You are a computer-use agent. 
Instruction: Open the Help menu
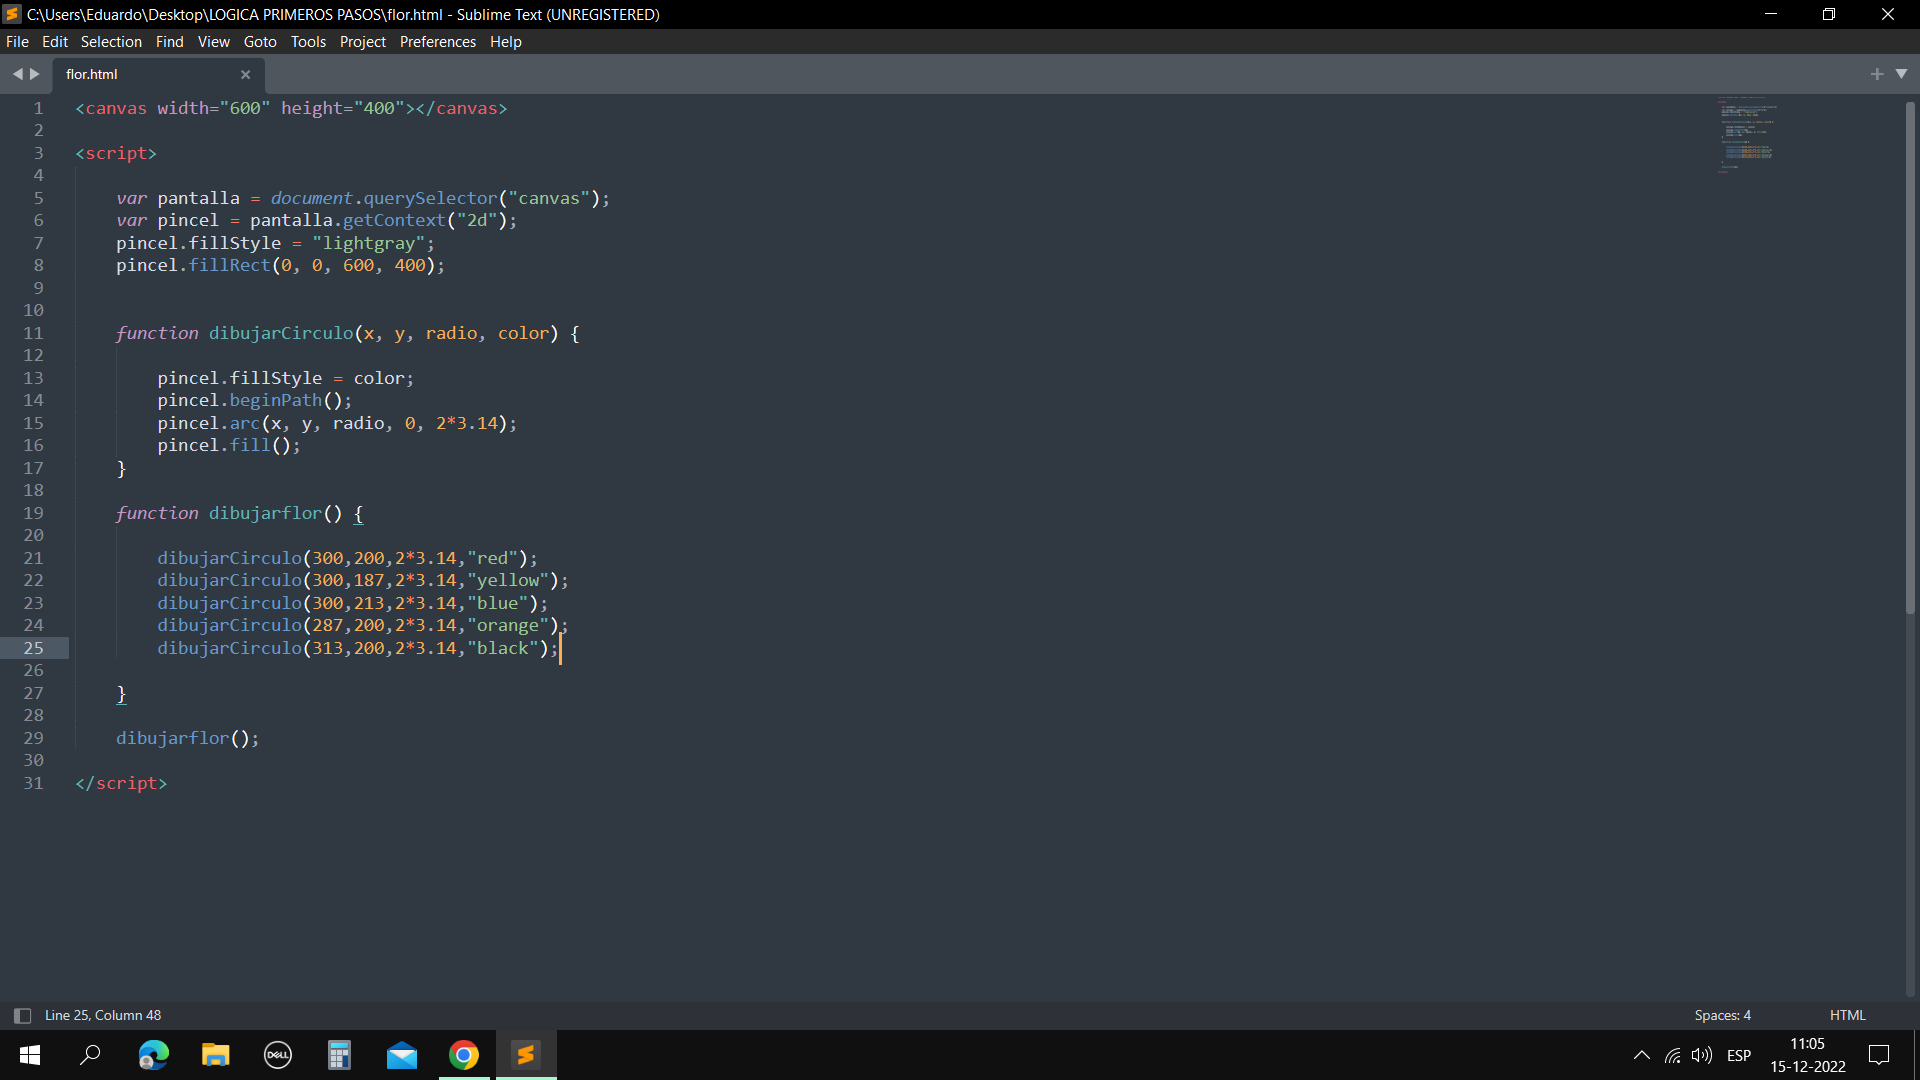[505, 41]
